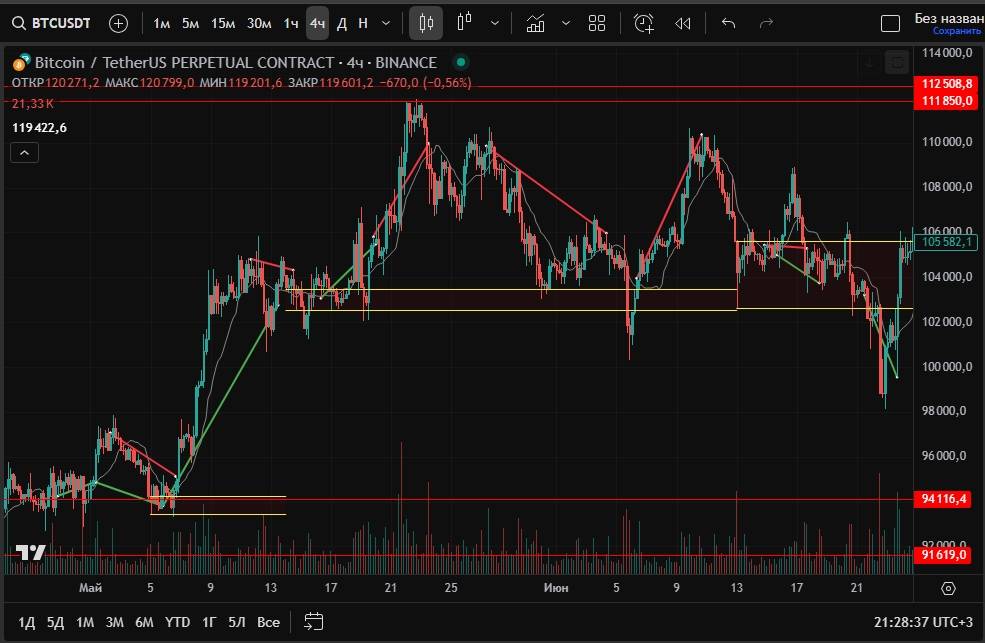The image size is (985, 643).
Task: Toggle the green market status dot
Action: click(459, 62)
